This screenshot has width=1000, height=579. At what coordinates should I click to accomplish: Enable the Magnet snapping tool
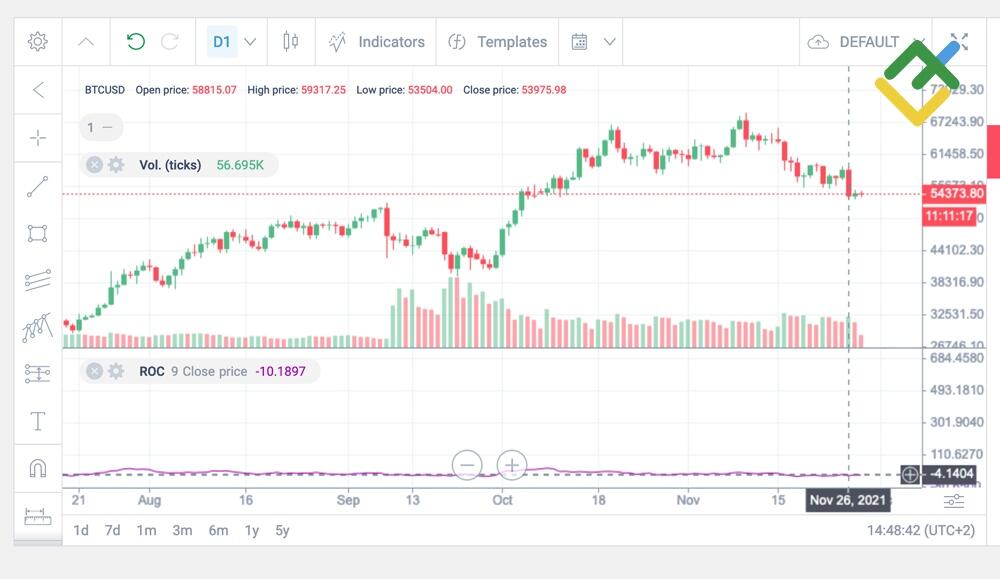click(37, 467)
